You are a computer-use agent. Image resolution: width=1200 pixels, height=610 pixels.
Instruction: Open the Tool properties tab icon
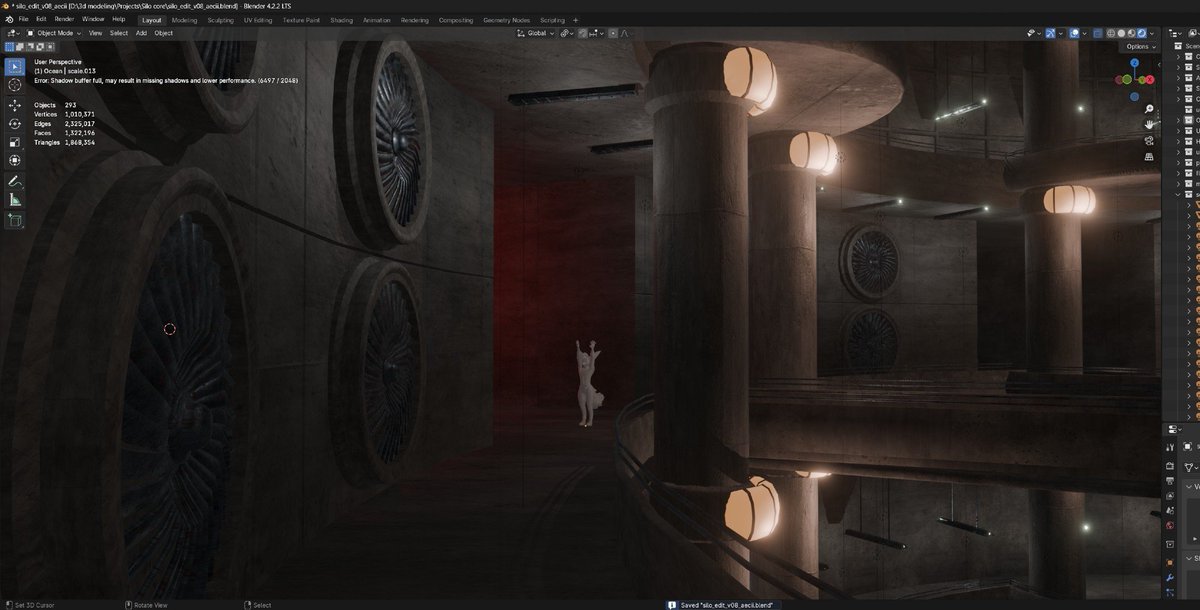tap(1170, 448)
